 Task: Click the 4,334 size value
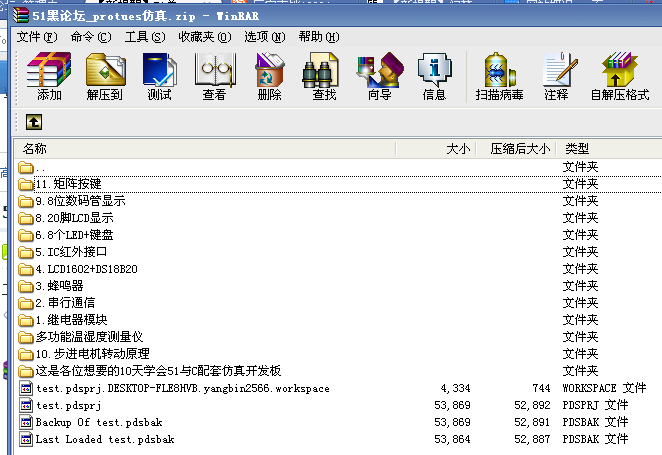pyautogui.click(x=455, y=388)
